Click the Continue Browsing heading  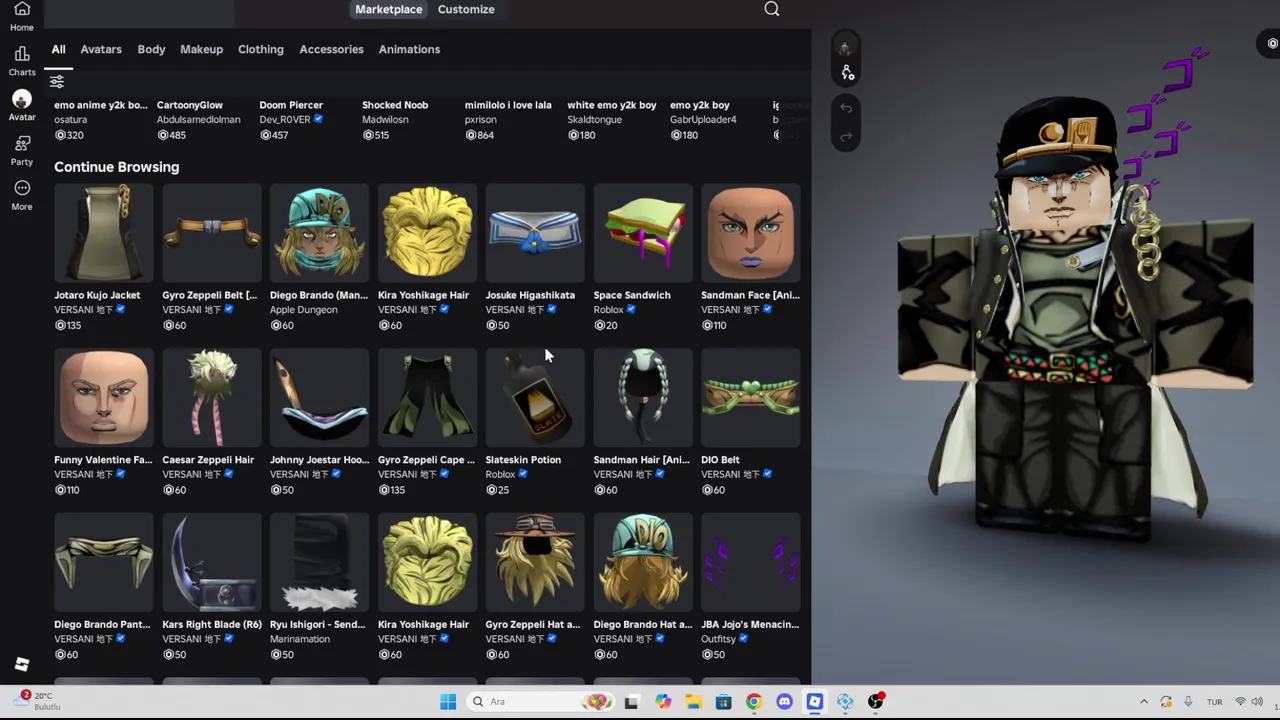point(117,167)
